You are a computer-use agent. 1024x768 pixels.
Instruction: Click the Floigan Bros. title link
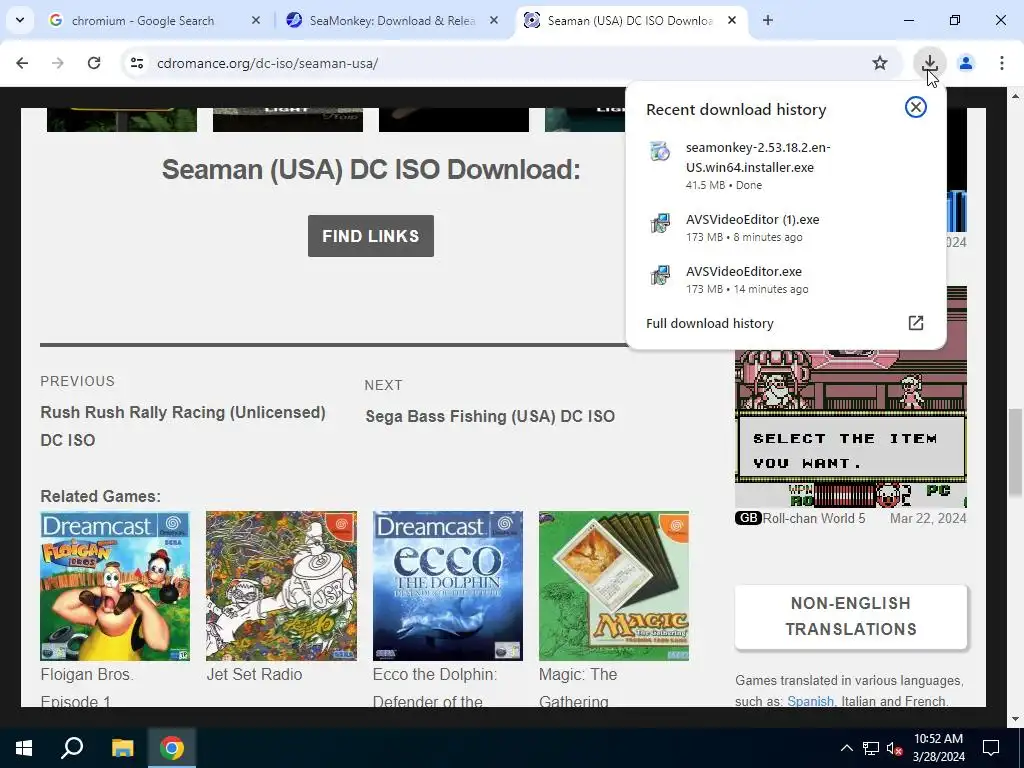click(87, 687)
